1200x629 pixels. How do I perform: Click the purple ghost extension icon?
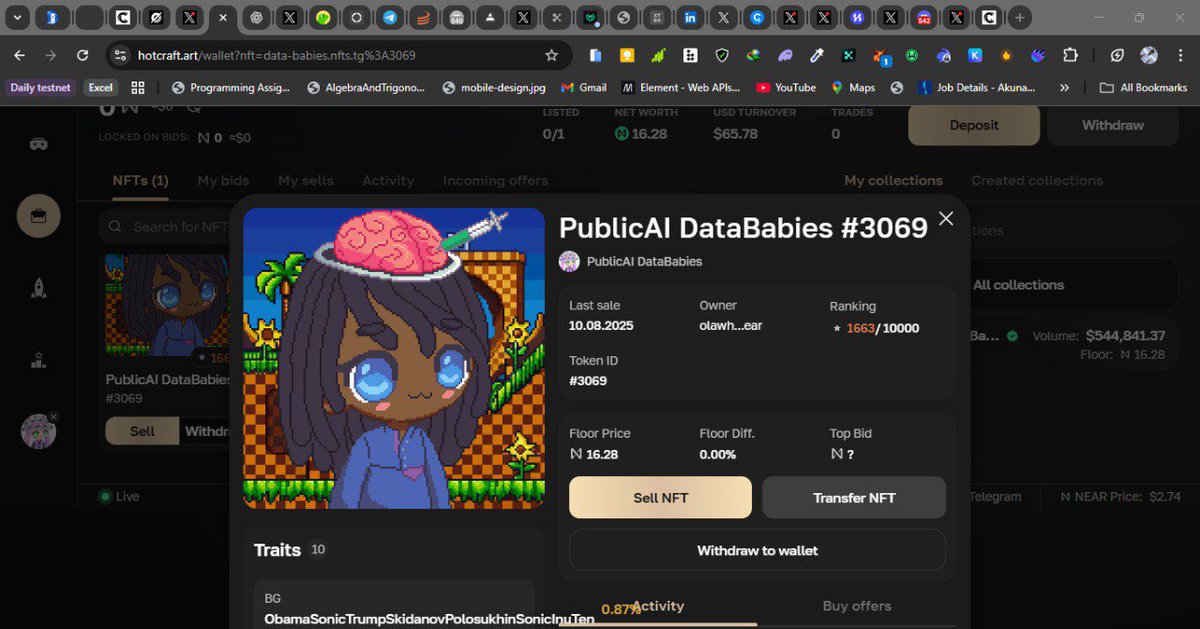tap(786, 56)
